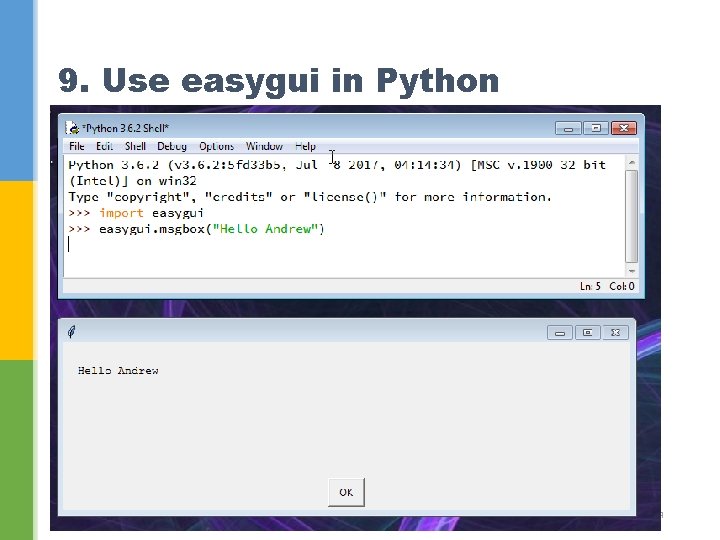
Task: Minimize the Python 3.6.2 Shell window
Action: (x=568, y=128)
